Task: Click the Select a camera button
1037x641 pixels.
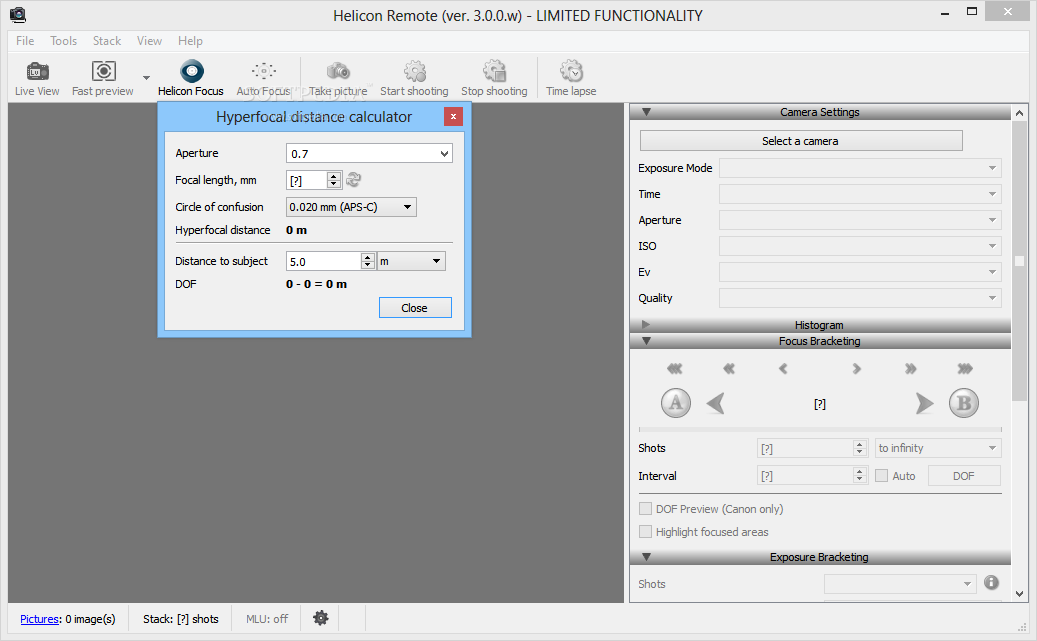Action: (800, 141)
